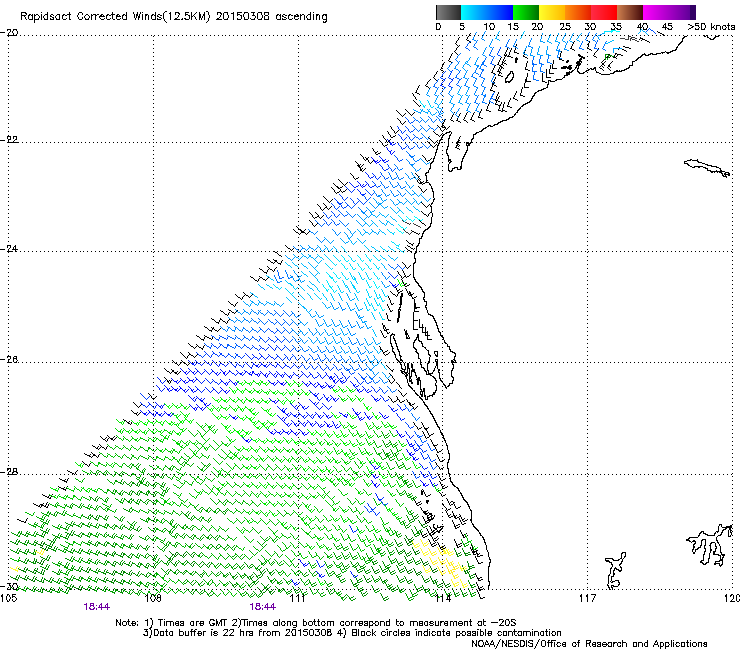Click the 105 longitude axis label
This screenshot has width=740, height=650.
(x=8, y=599)
